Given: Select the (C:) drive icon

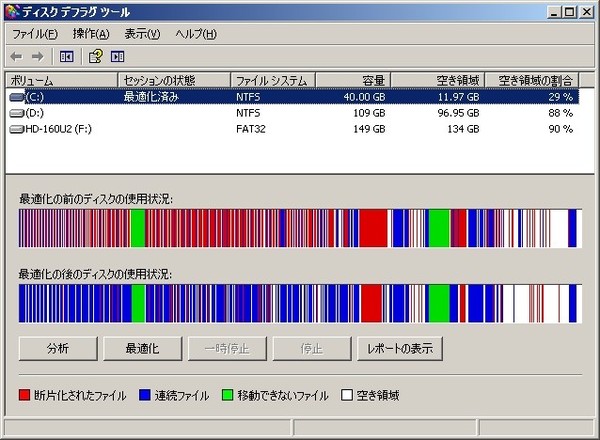Looking at the screenshot, I should pos(16,97).
